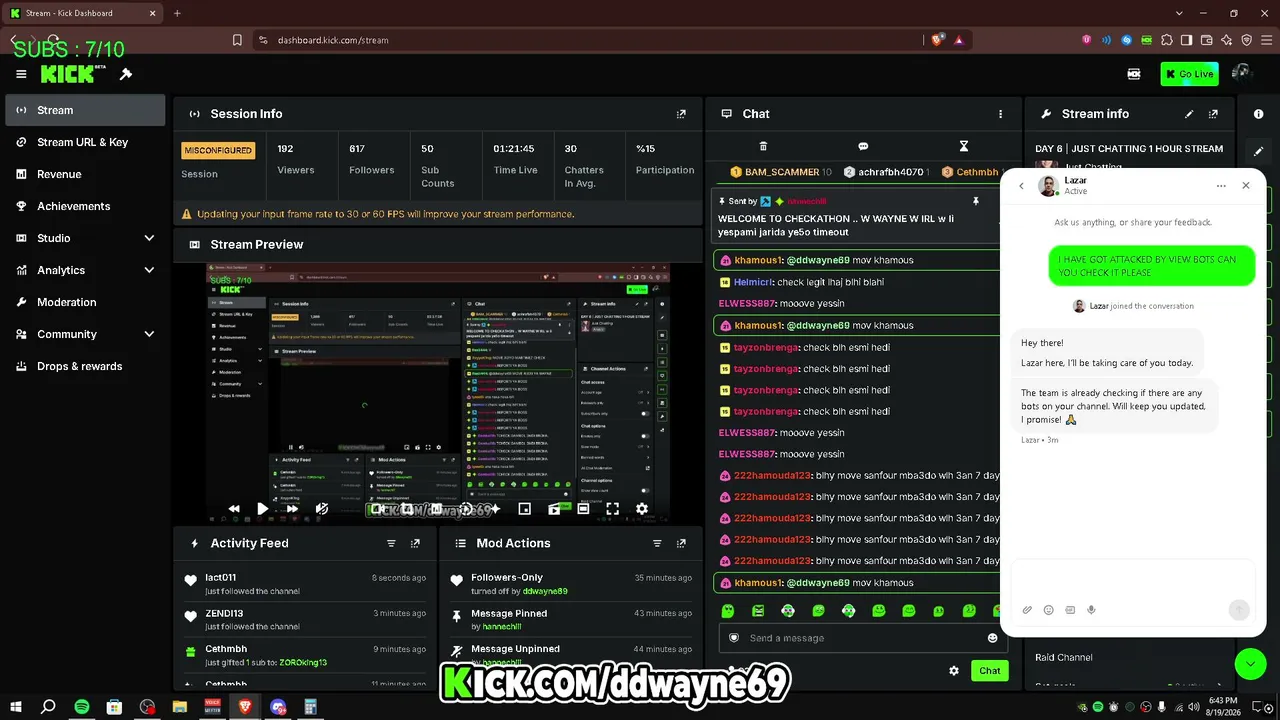Open ddwayne69 link in Mod Actions
Viewport: 1280px width, 720px height.
545,591
